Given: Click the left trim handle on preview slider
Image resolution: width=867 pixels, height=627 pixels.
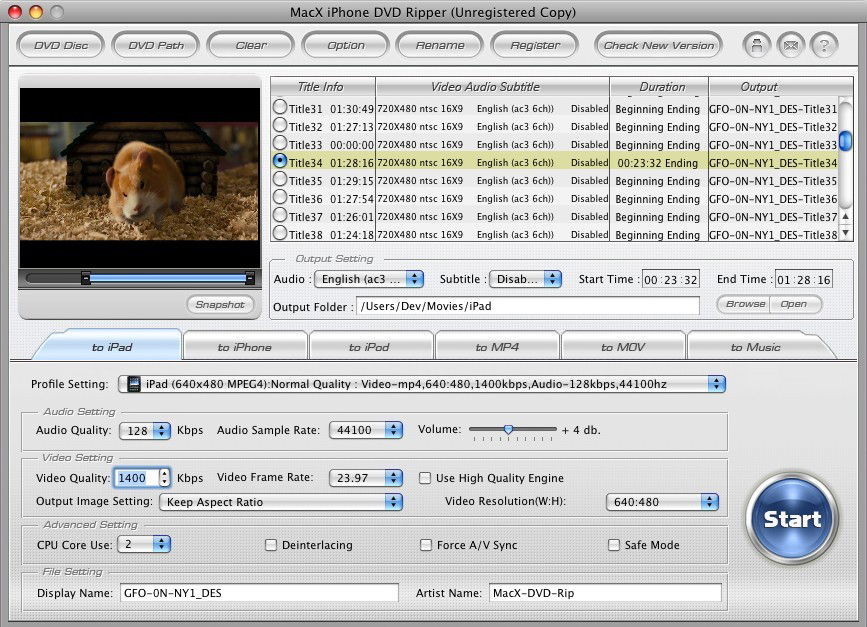Looking at the screenshot, I should click(86, 278).
